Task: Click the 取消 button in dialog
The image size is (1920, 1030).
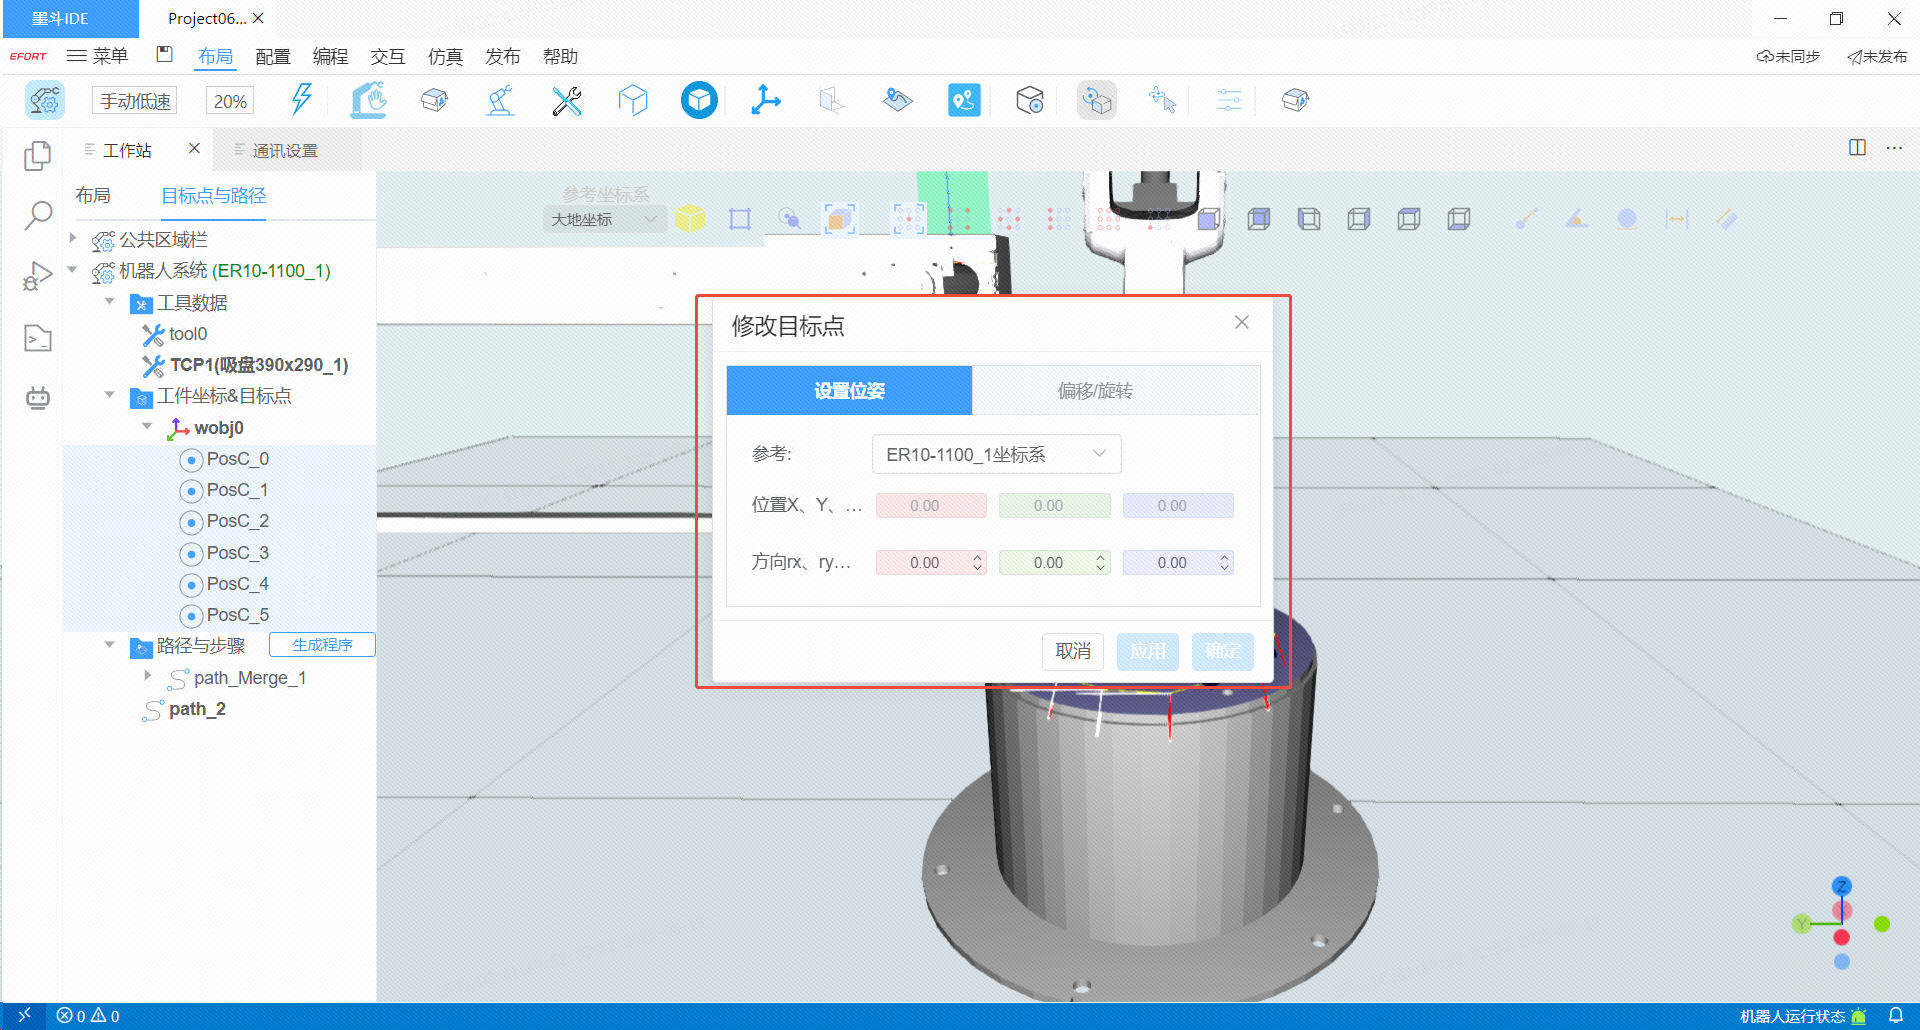Action: coord(1072,651)
